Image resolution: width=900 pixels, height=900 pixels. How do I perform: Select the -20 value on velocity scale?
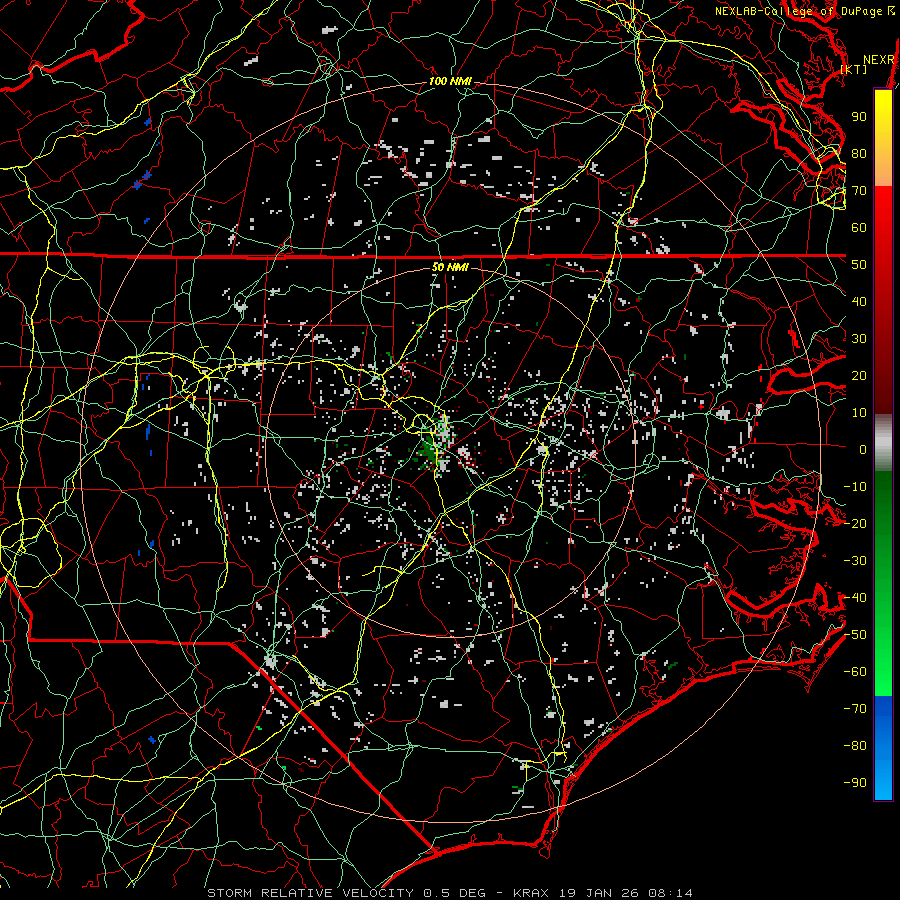click(x=855, y=524)
